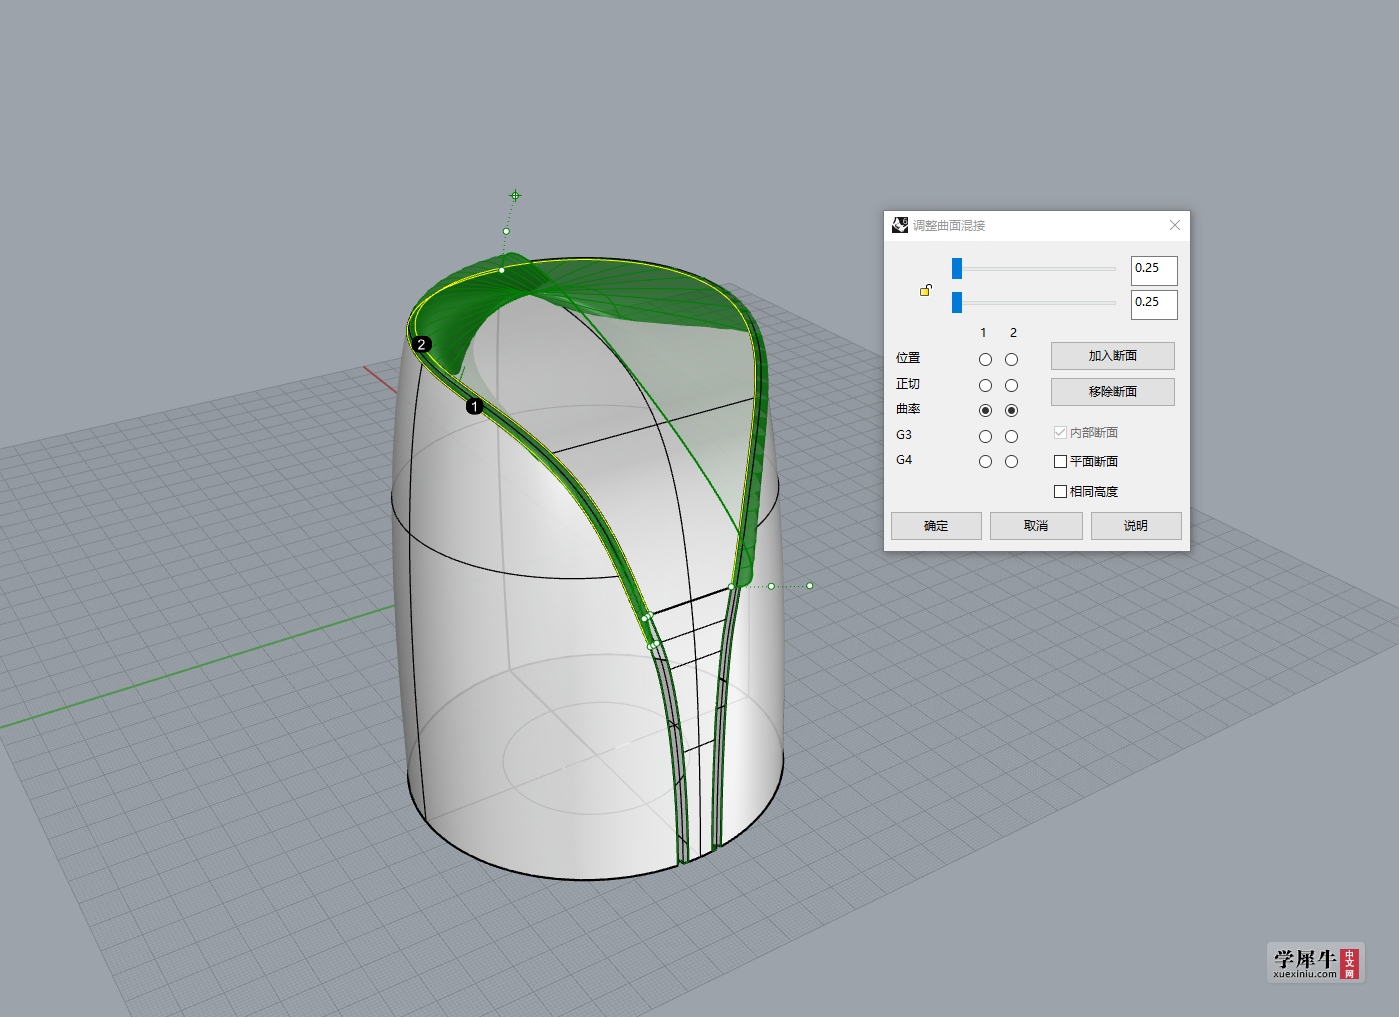Select 正切 radio for edge 1
Viewport: 1399px width, 1017px height.
tap(985, 385)
